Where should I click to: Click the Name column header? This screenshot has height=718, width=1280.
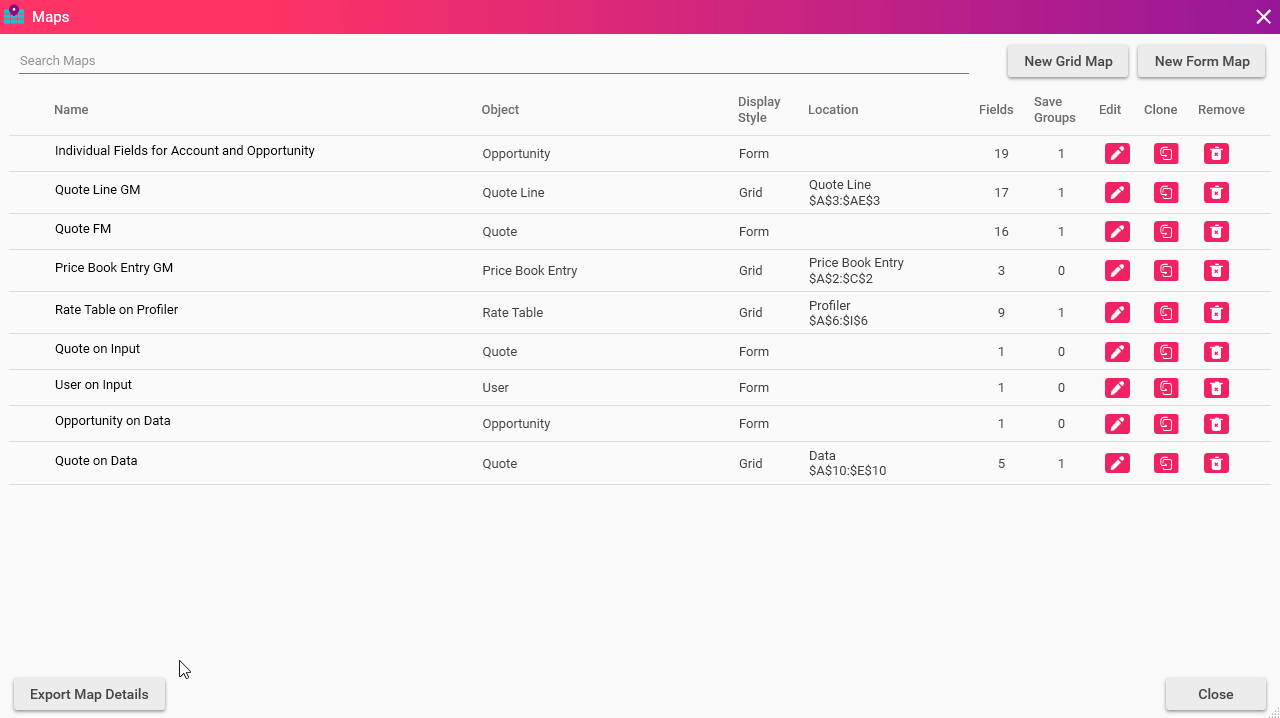coord(71,110)
